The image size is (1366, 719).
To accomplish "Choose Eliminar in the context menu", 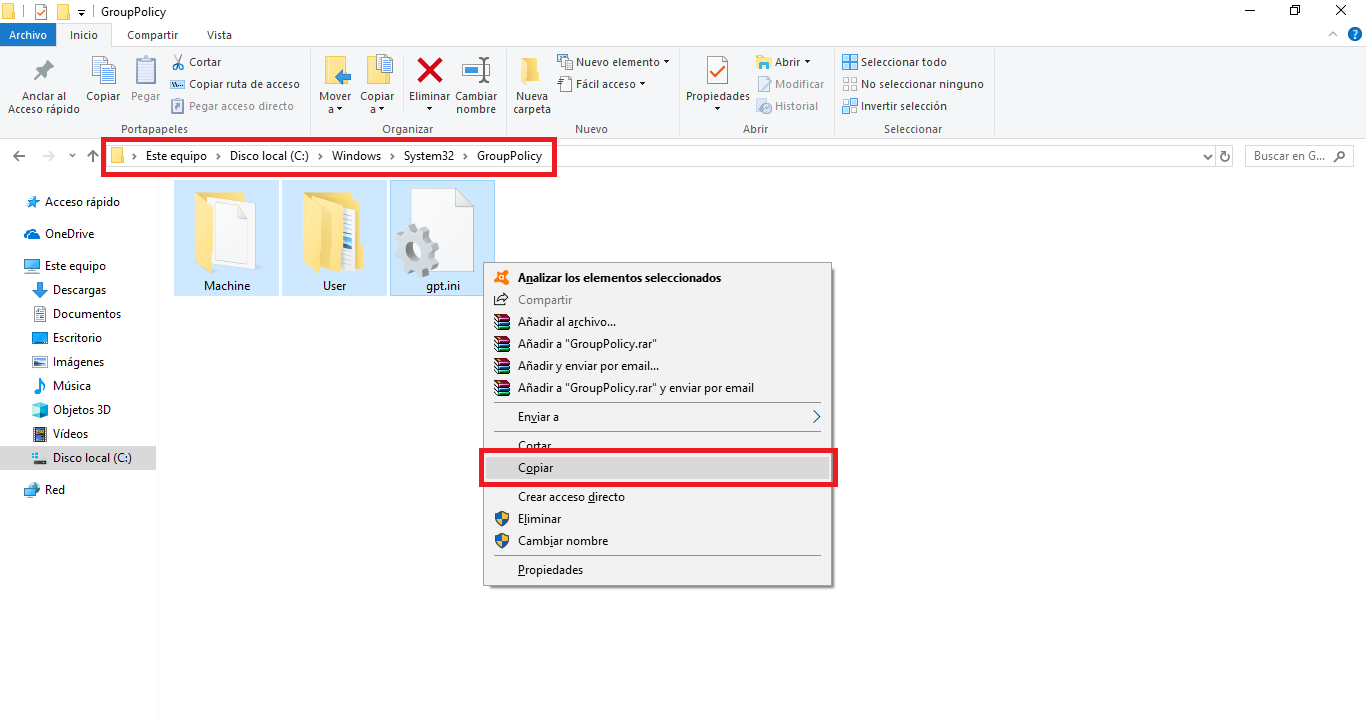I will (x=658, y=519).
